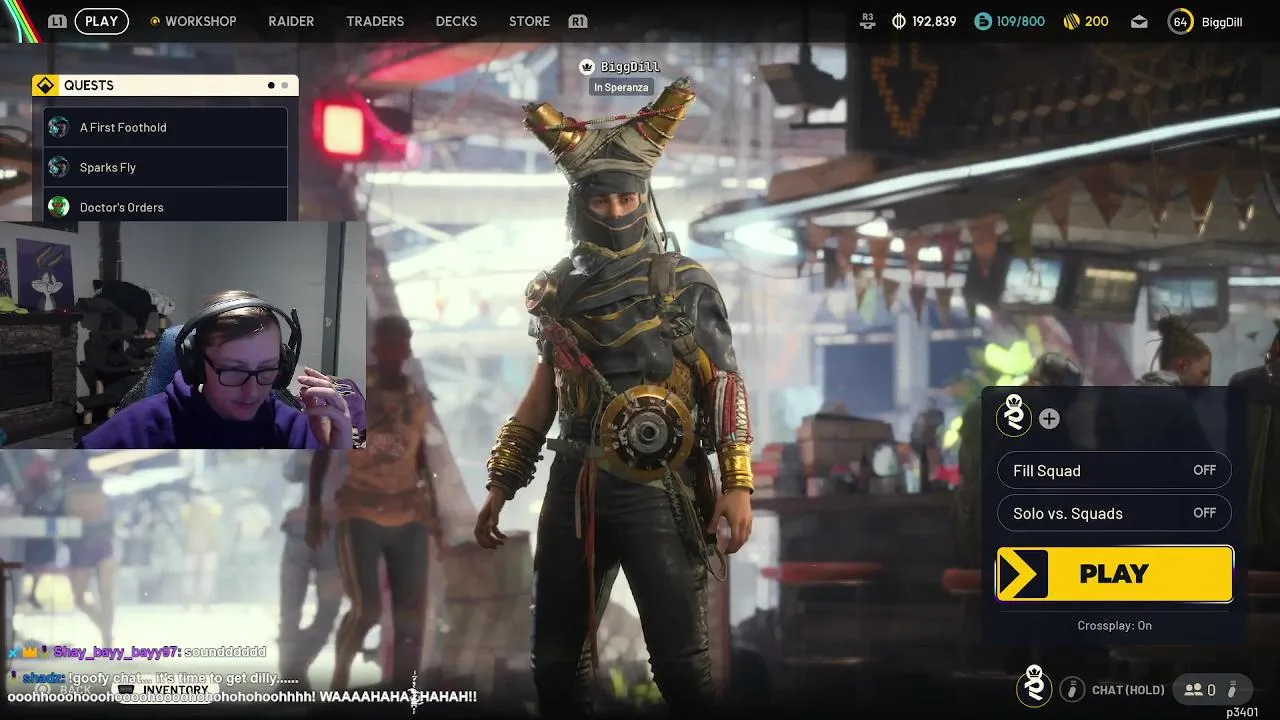Viewport: 1280px width, 720px height.
Task: Open the STORE tab
Action: (x=529, y=21)
